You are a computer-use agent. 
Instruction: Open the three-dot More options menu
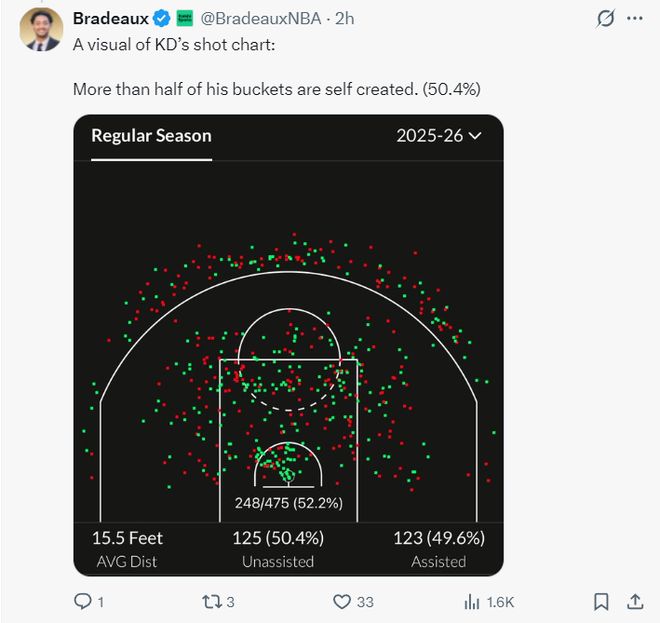634,19
